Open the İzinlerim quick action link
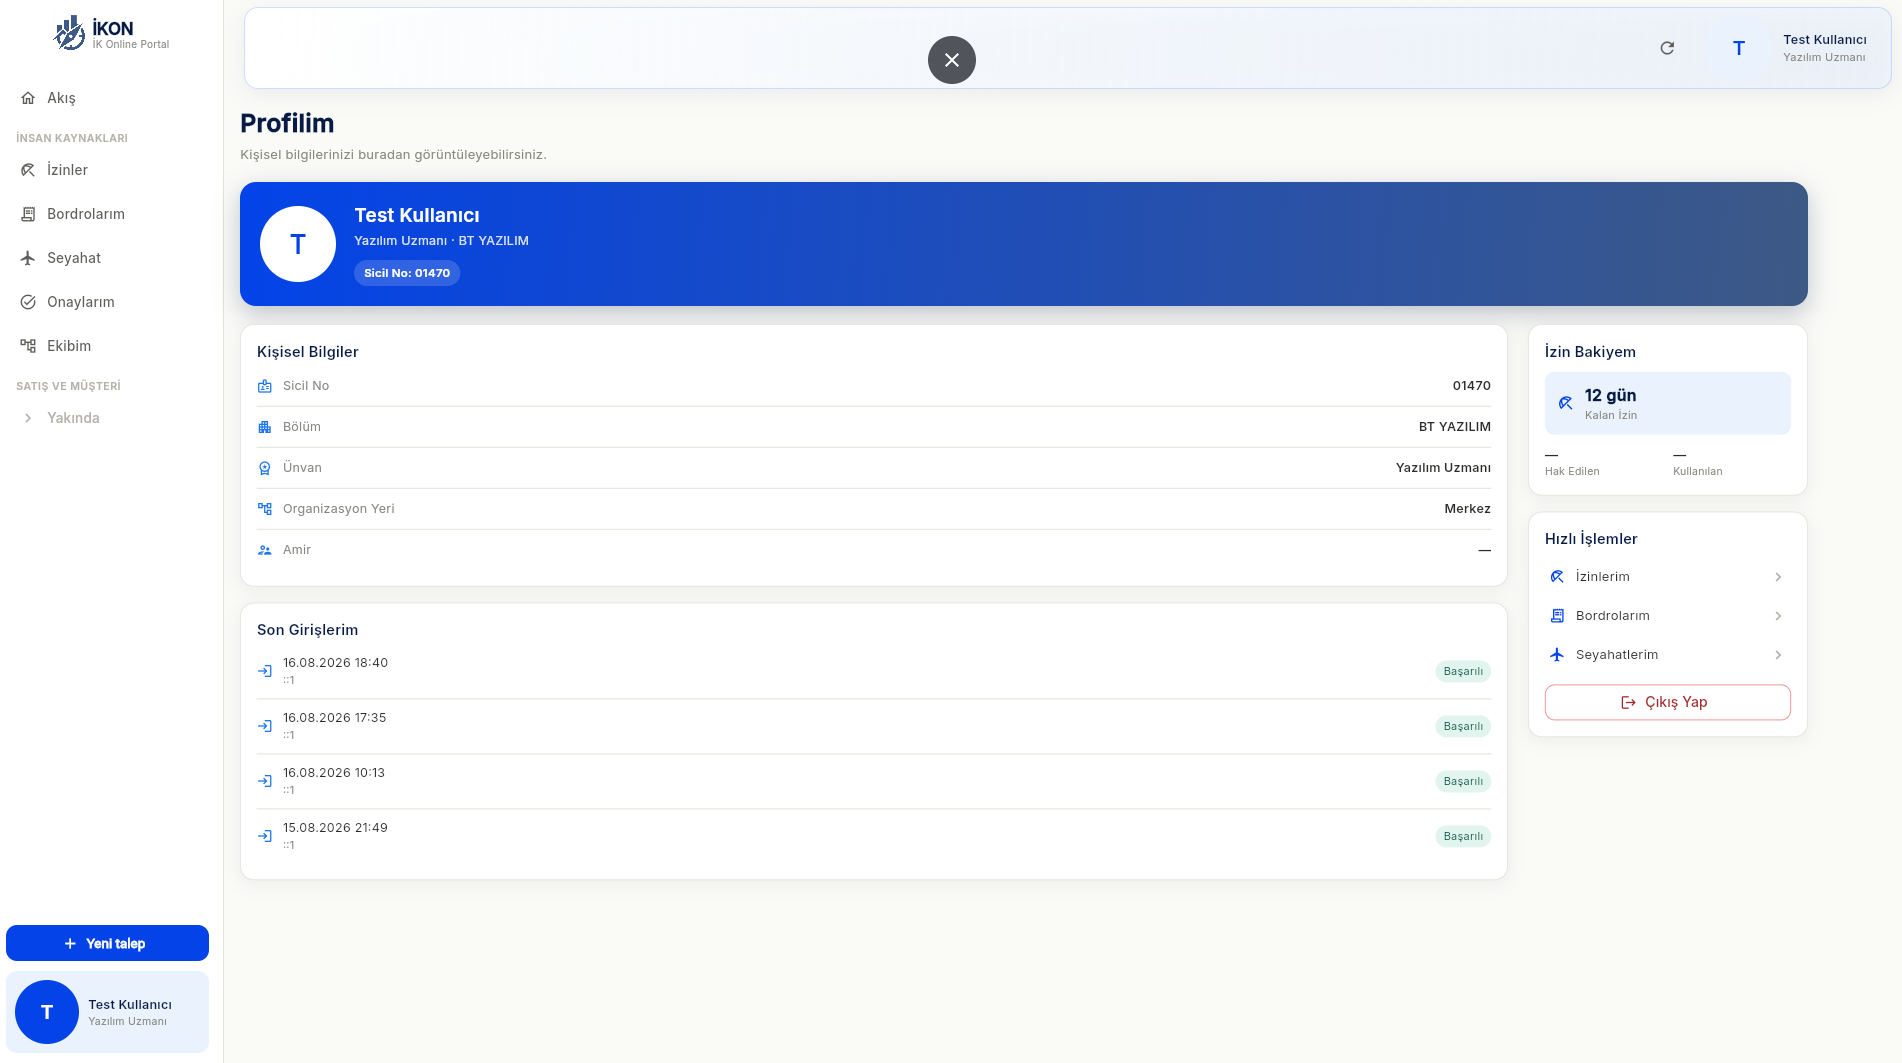1902x1063 pixels. (1667, 577)
